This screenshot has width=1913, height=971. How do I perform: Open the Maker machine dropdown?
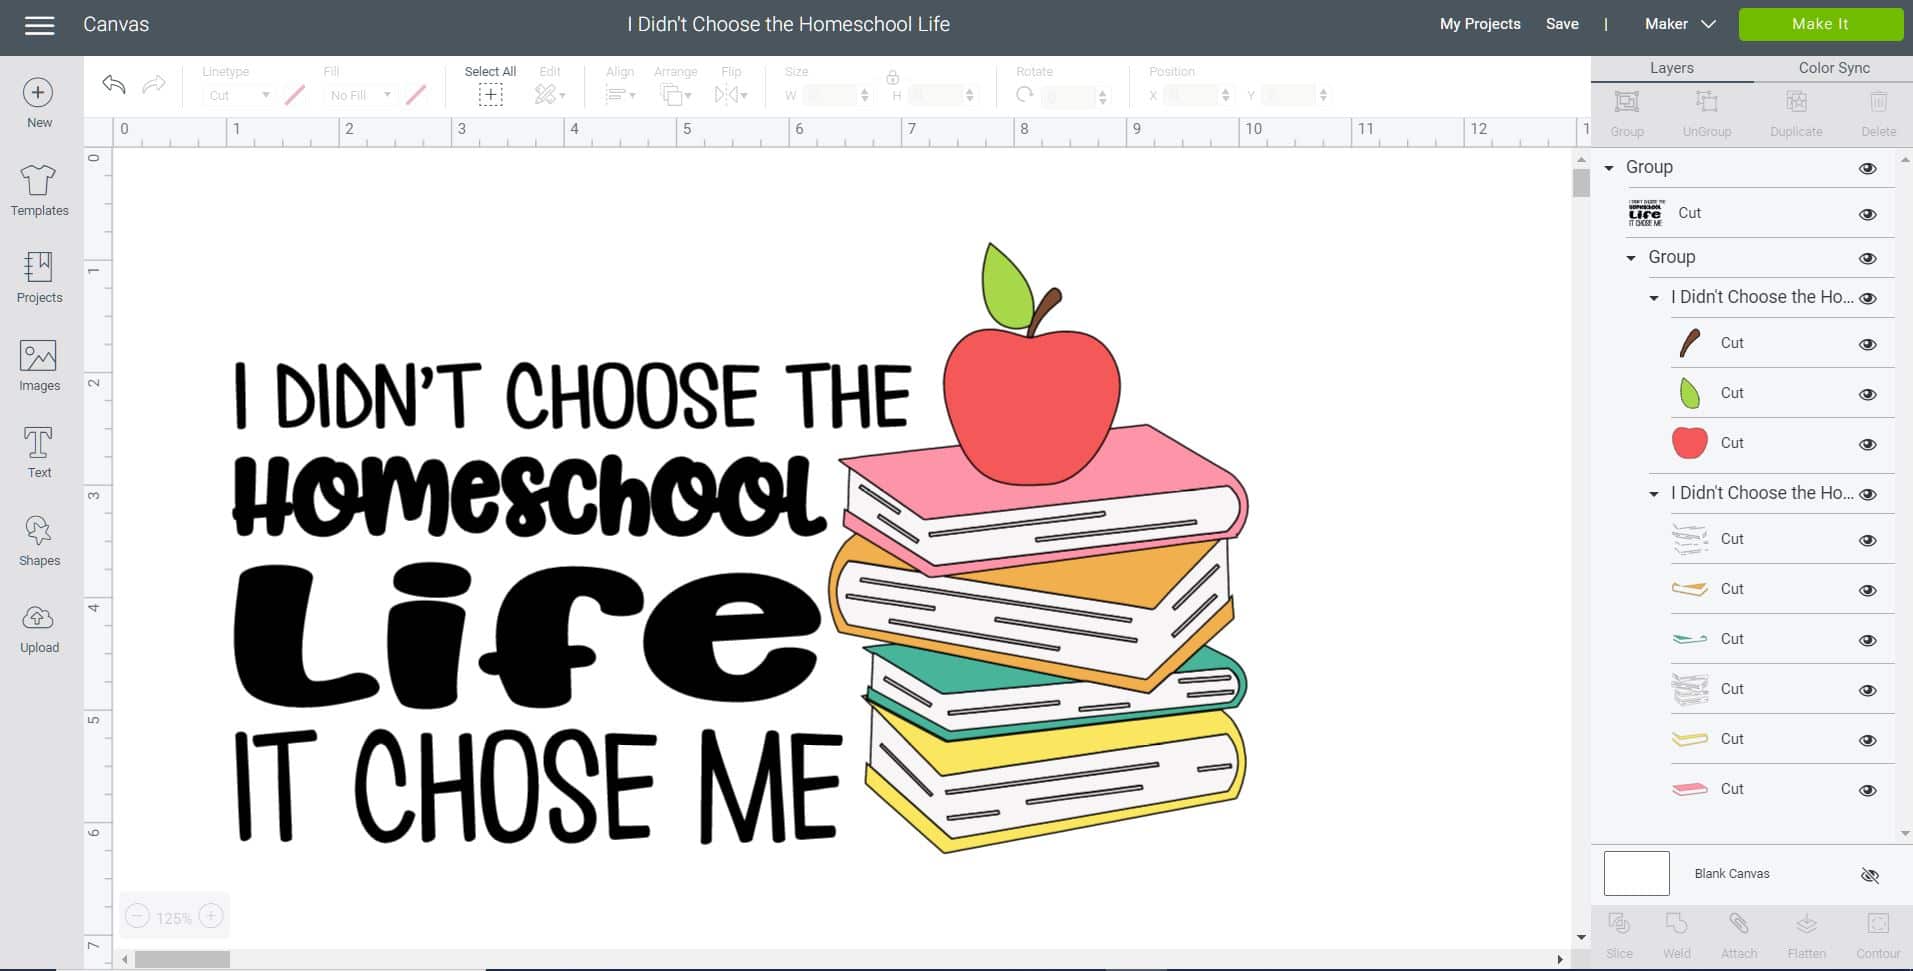pyautogui.click(x=1680, y=24)
